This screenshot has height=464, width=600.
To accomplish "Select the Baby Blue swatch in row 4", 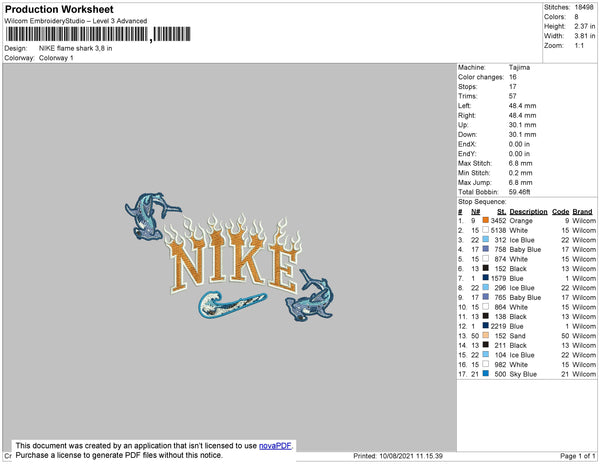I will click(486, 249).
